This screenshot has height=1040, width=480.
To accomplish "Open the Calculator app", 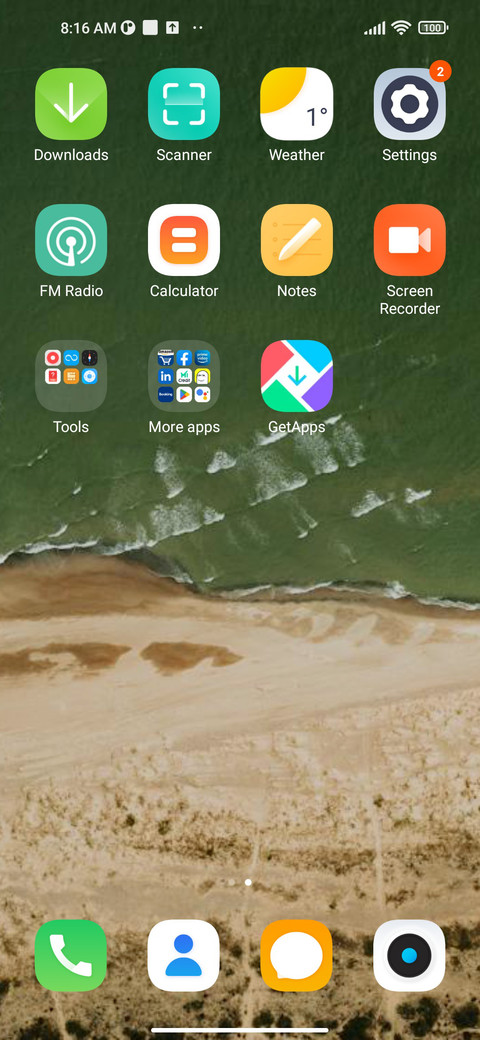I will (184, 240).
